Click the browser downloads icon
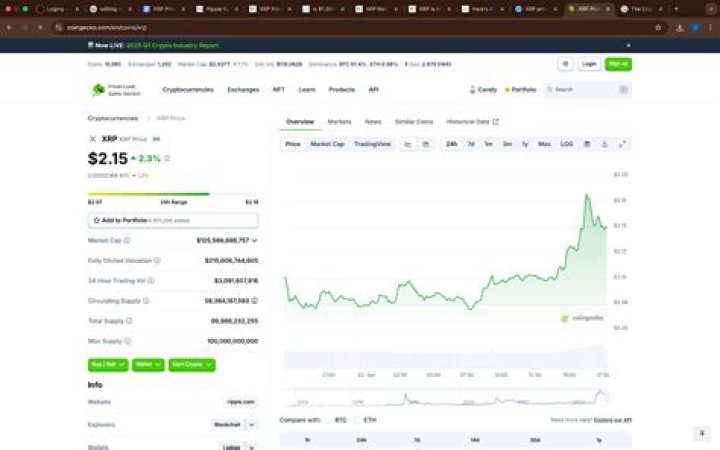 click(x=680, y=28)
